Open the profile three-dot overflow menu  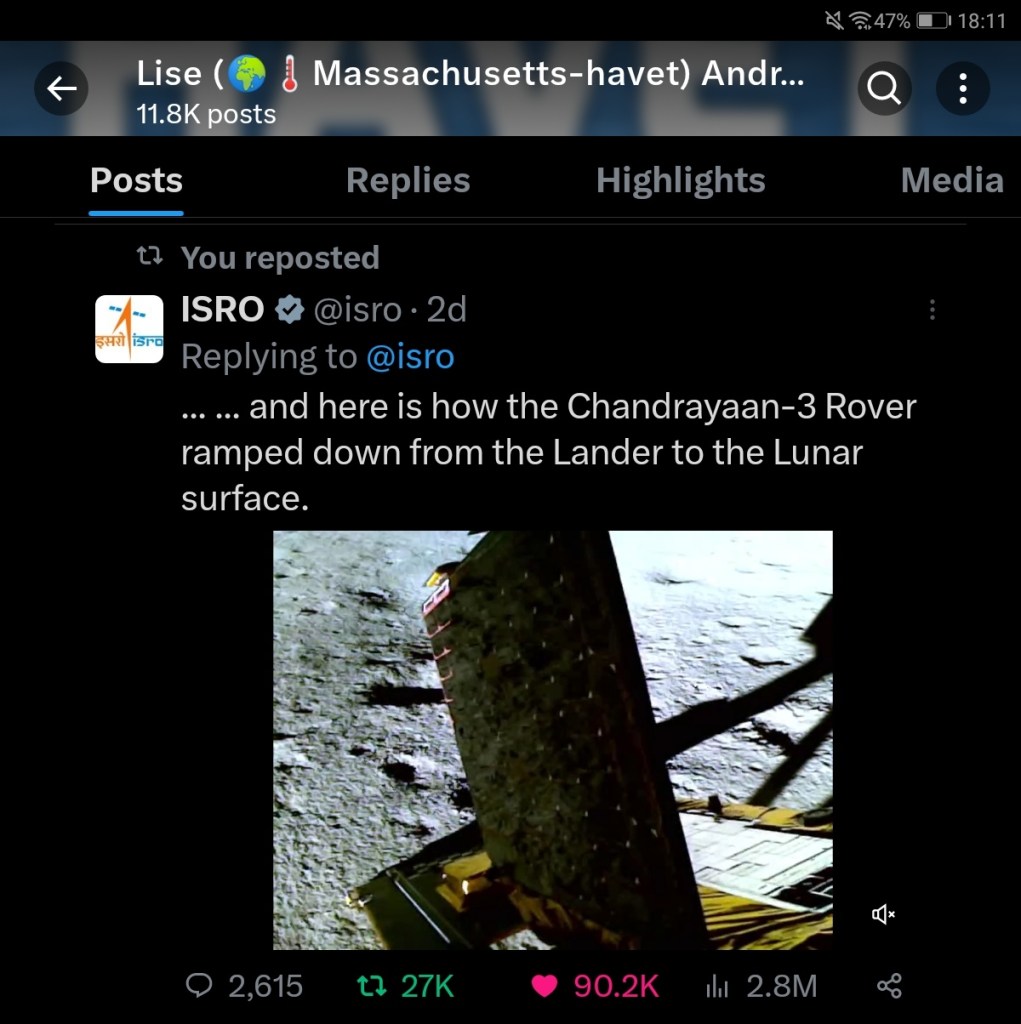(x=962, y=88)
